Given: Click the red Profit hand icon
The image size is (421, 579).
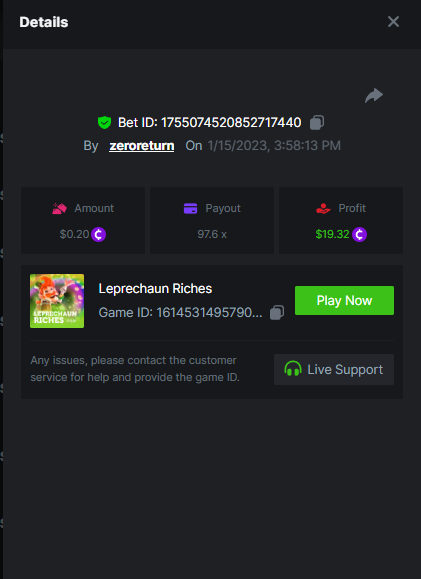Looking at the screenshot, I should point(324,208).
